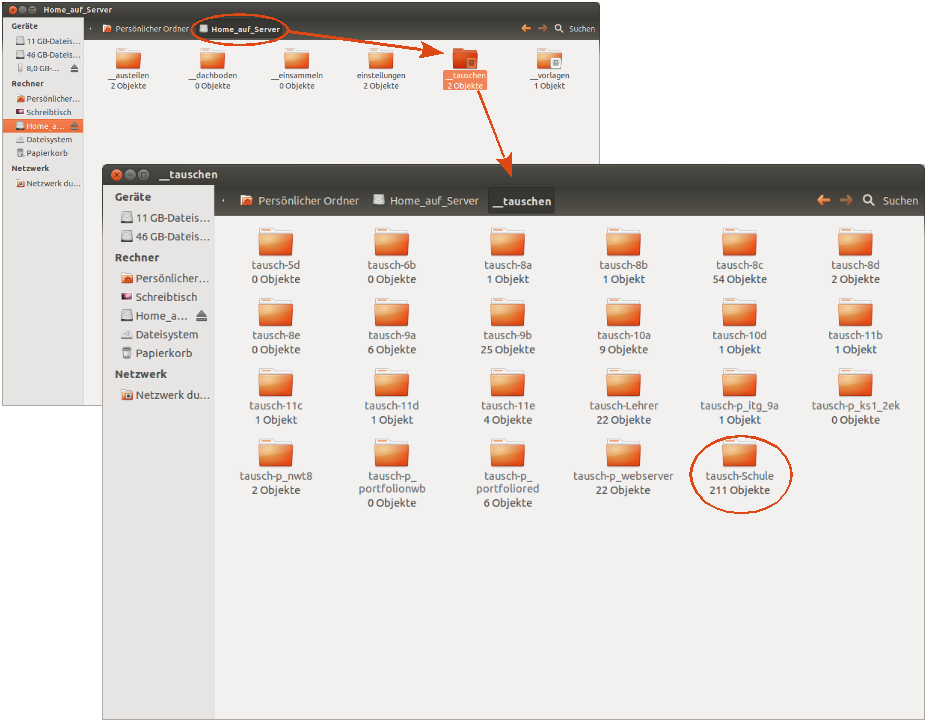Select the Home_auf_Server path segment in the __tauschen window

click(425, 200)
